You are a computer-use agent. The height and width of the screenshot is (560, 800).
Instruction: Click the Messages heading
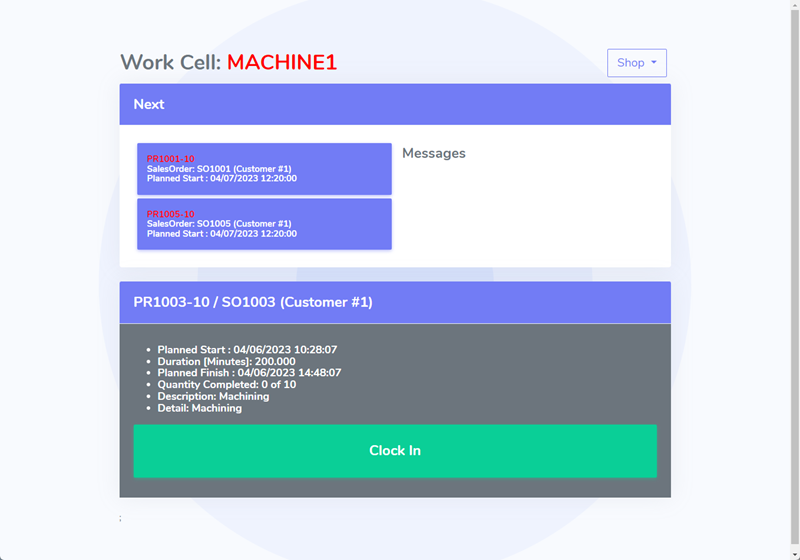[434, 154]
